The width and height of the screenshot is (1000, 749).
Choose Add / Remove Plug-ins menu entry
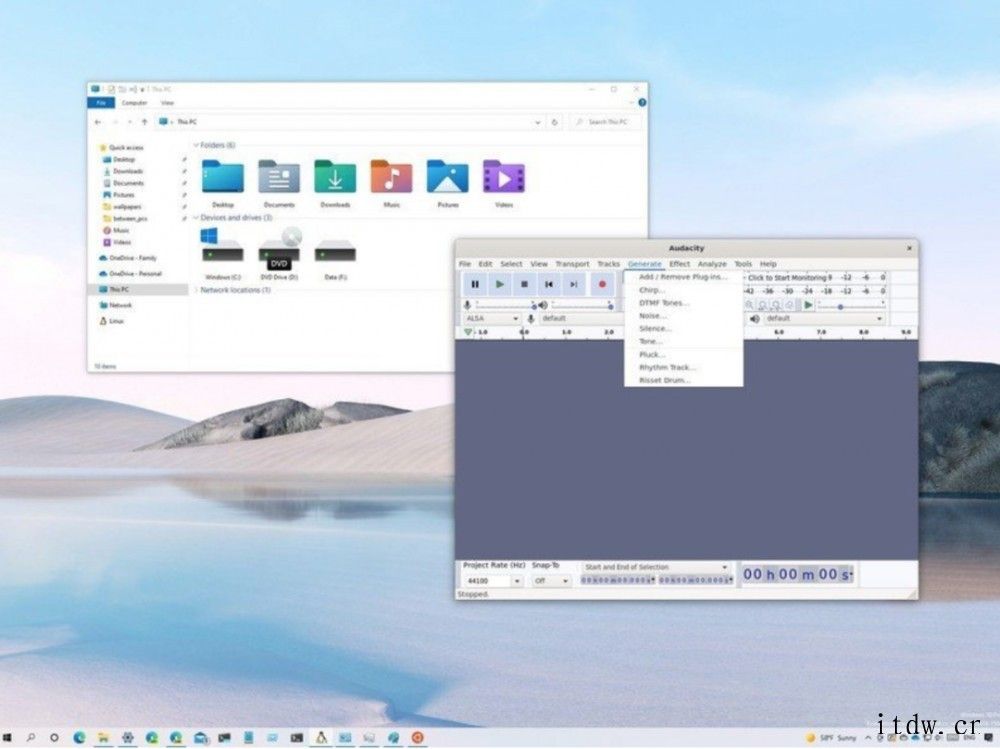[683, 277]
